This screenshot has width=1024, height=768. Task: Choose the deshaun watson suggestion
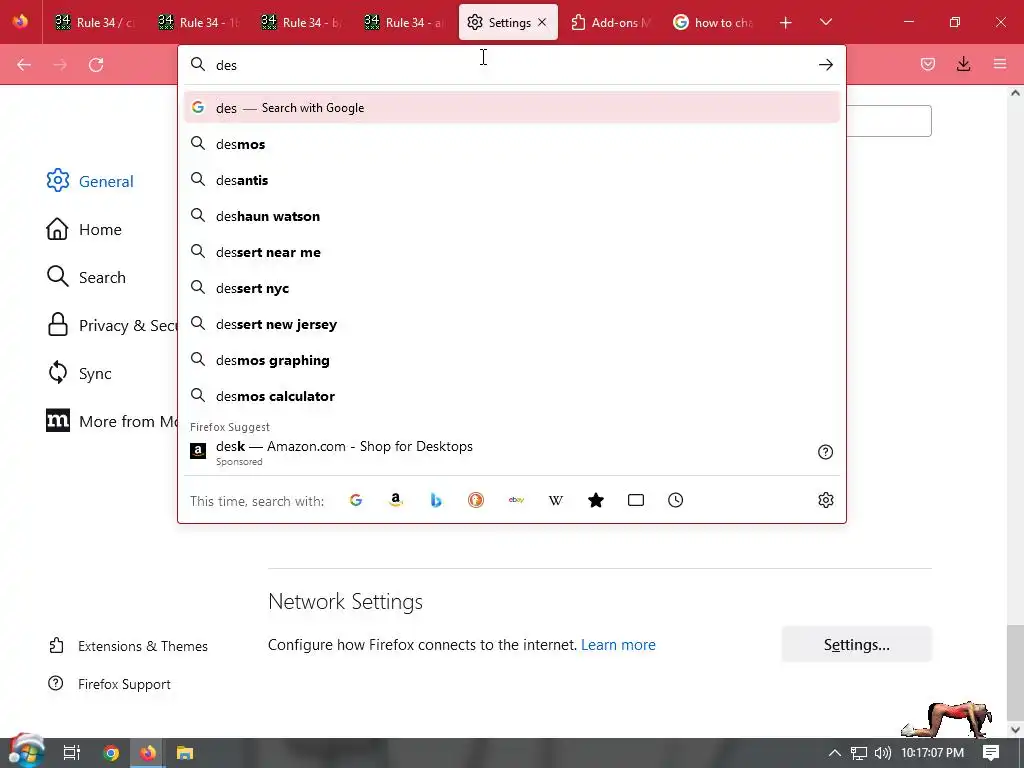pos(512,216)
